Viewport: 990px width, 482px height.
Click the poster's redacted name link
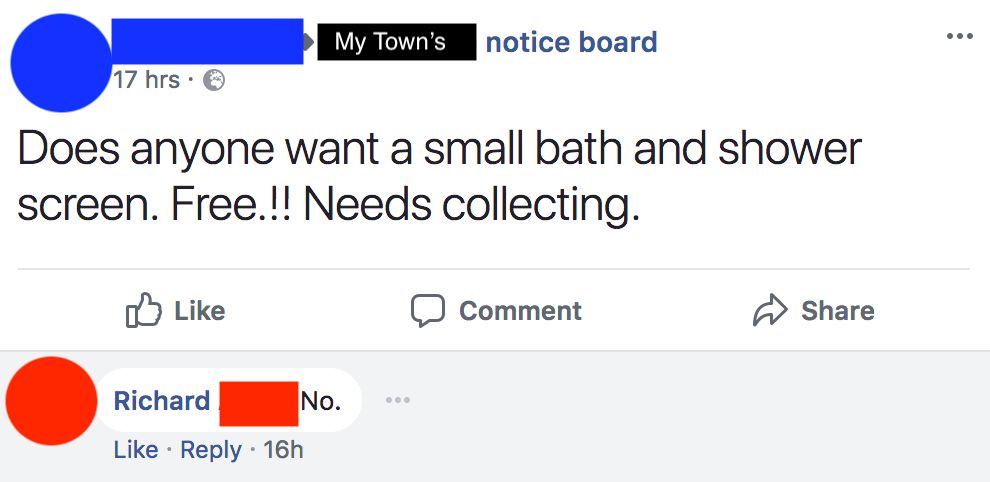(x=207, y=41)
